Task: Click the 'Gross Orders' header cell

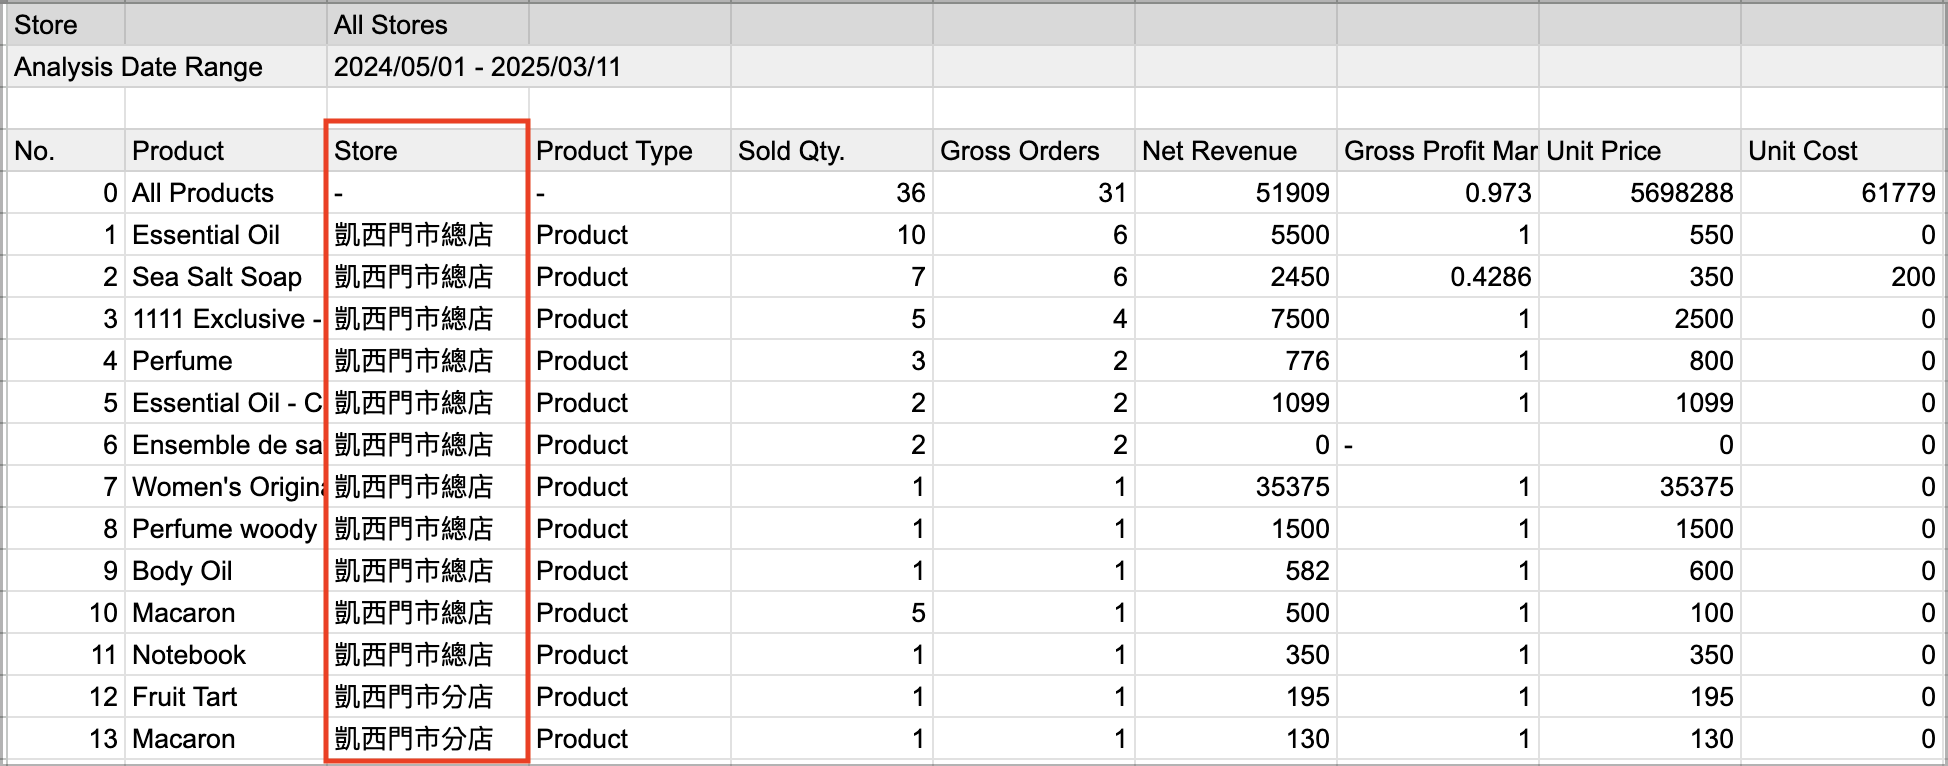Action: click(1034, 151)
